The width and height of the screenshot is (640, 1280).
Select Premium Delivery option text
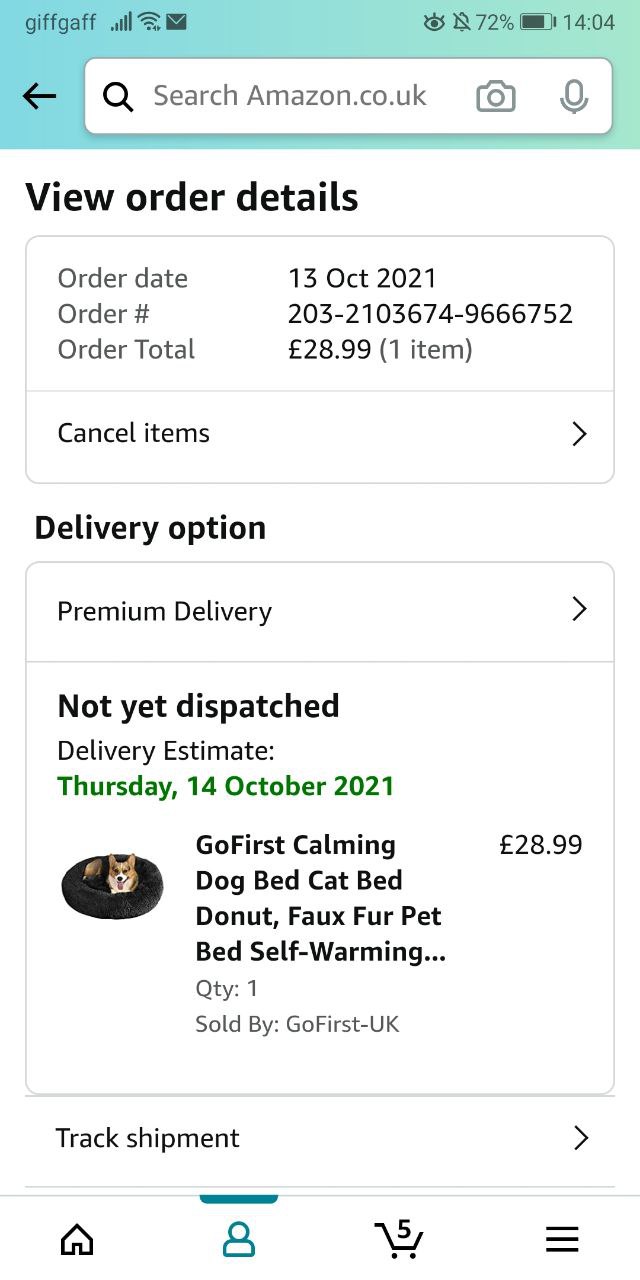pos(165,611)
